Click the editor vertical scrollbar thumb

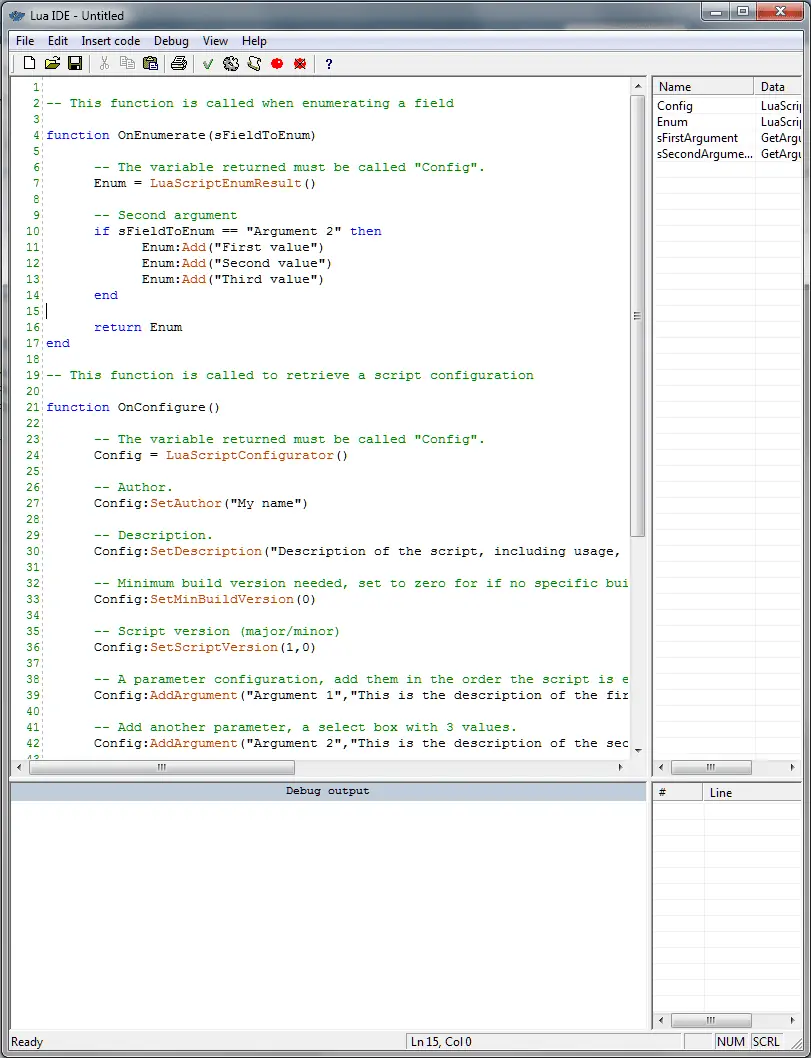click(638, 316)
